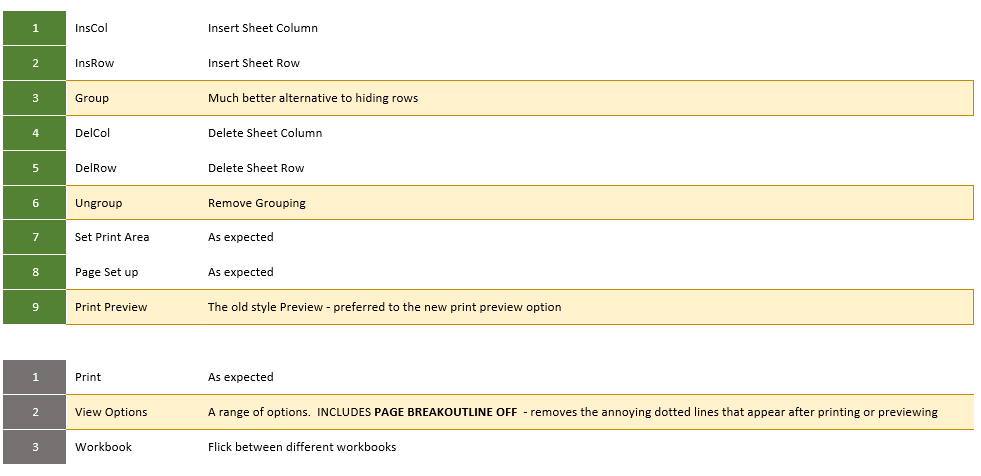This screenshot has width=981, height=476.
Task: Click the highlighted Group row label
Action: pyautogui.click(x=91, y=98)
